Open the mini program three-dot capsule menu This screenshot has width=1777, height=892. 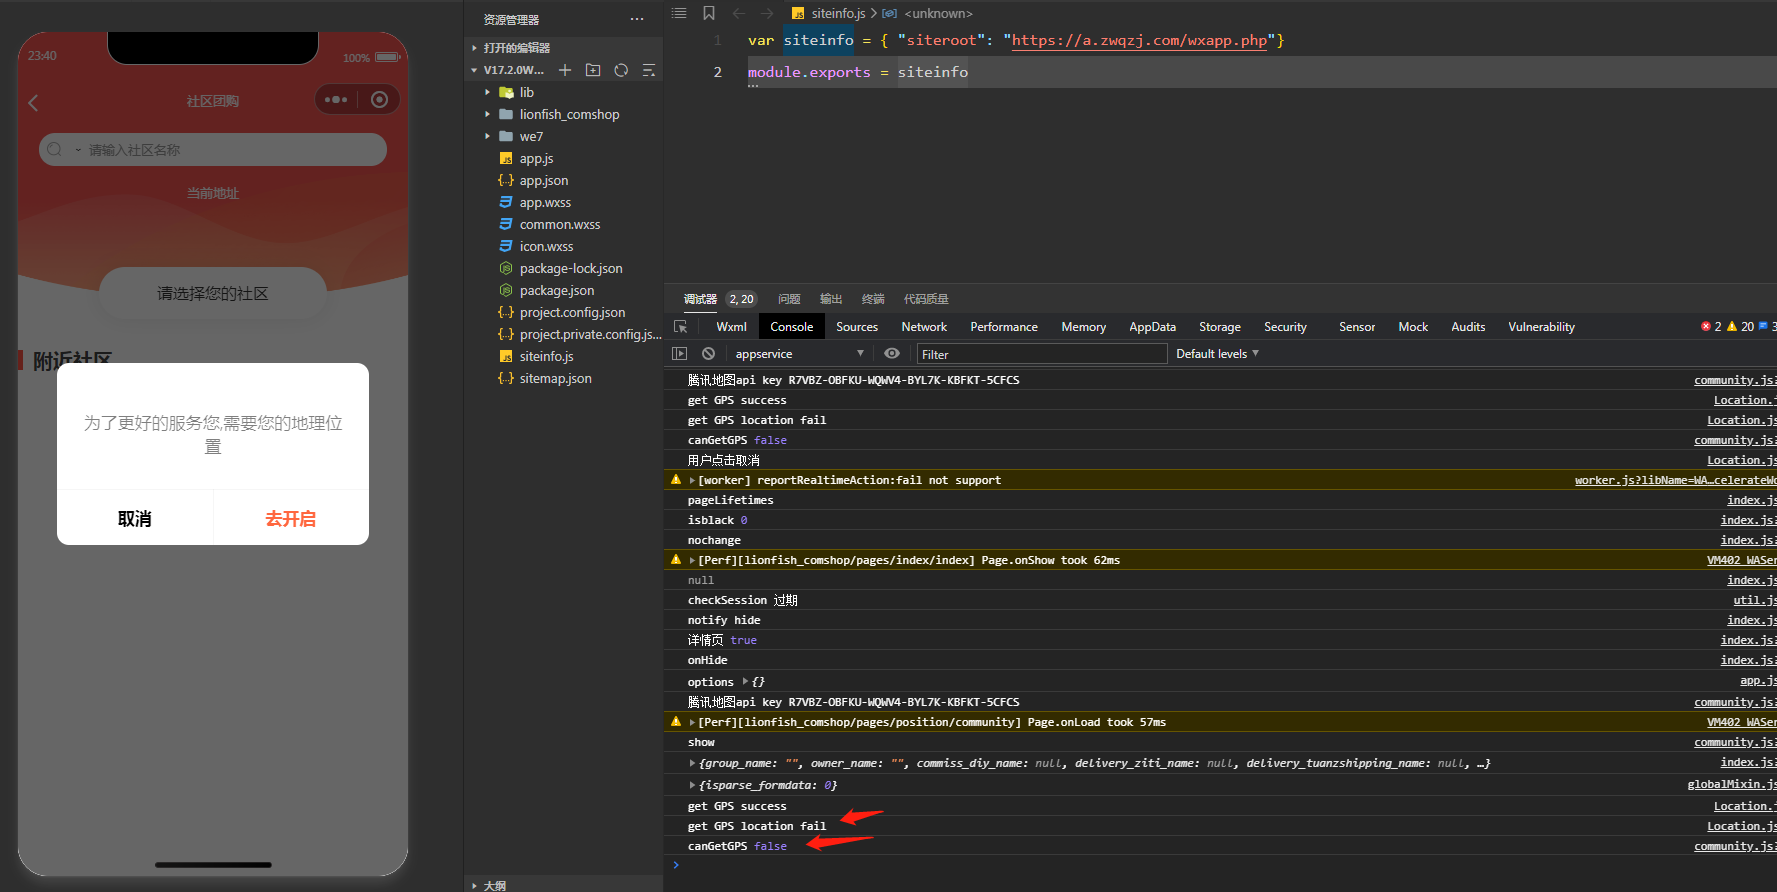336,100
